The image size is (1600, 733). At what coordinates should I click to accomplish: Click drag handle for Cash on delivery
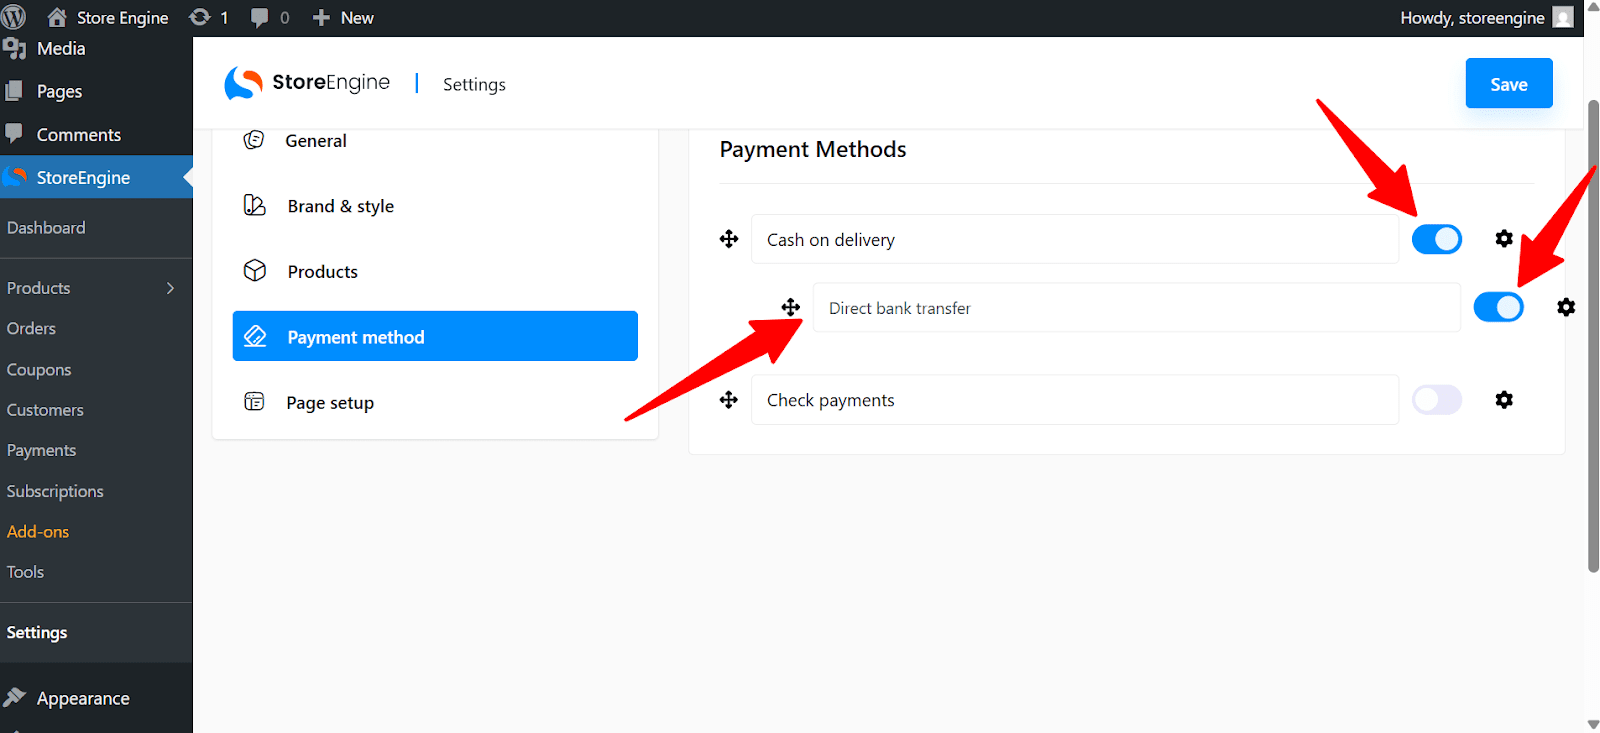729,239
